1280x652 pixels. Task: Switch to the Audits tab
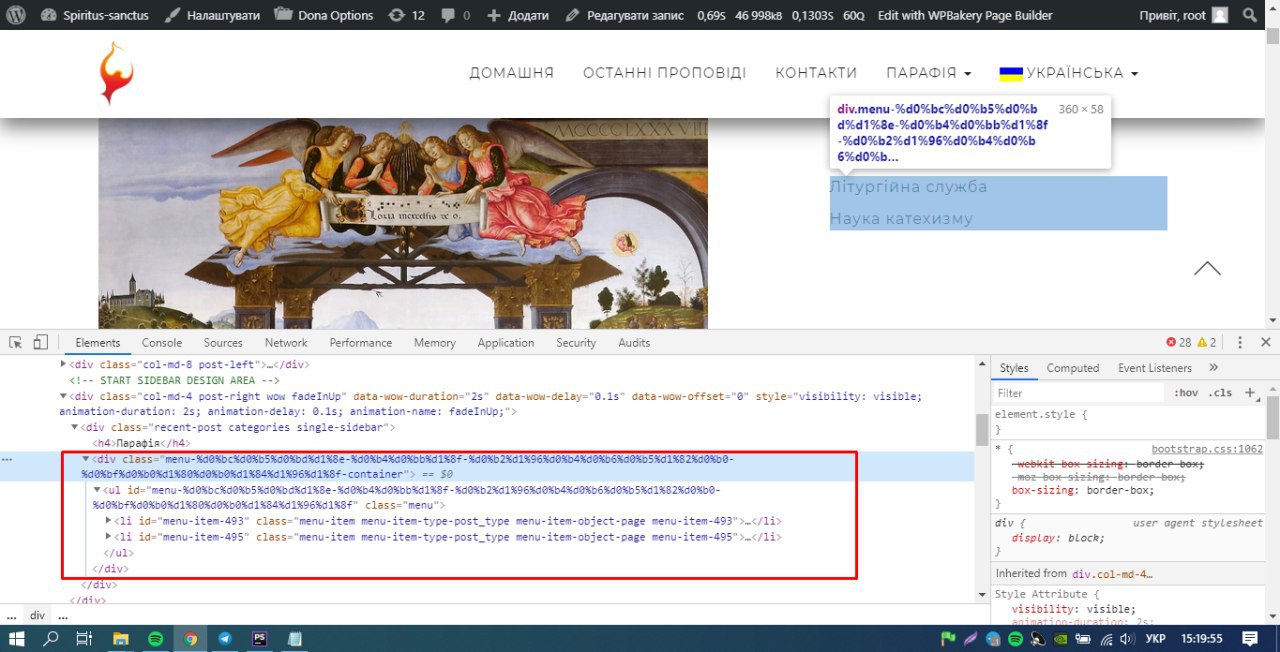[634, 342]
